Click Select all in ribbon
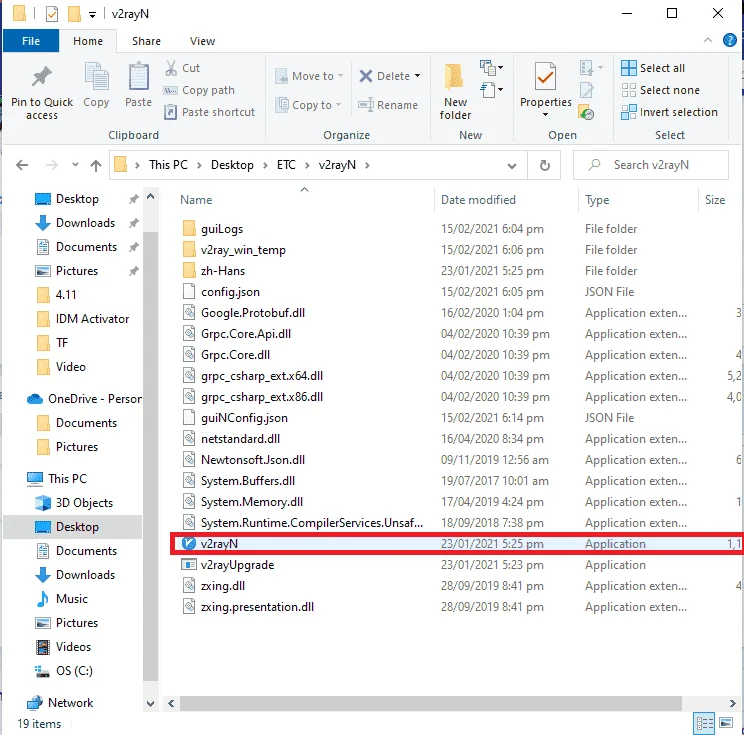This screenshot has width=744, height=735. coord(653,68)
